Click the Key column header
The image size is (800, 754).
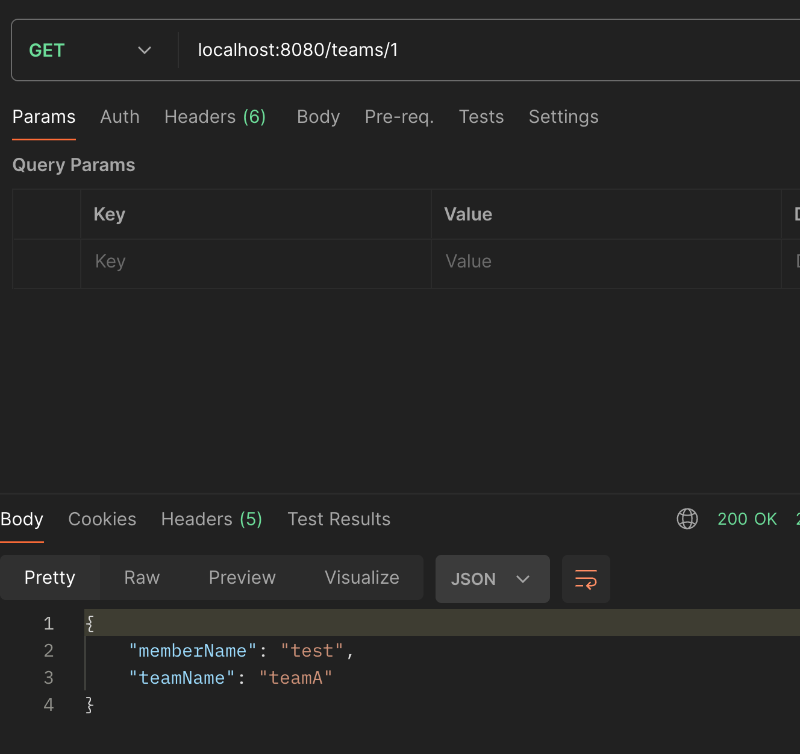point(109,214)
